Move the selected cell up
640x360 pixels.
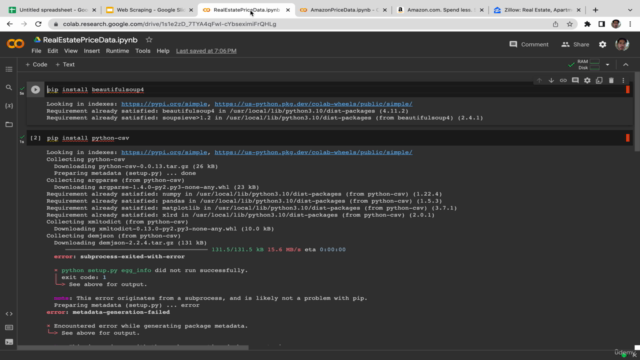[539, 80]
